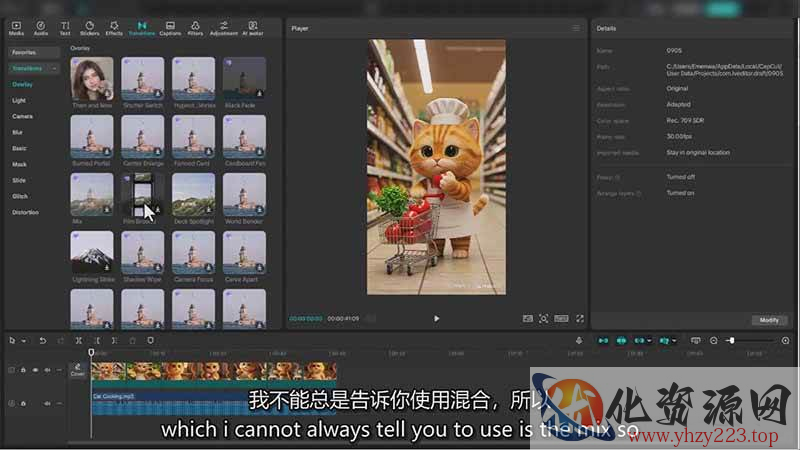This screenshot has width=800, height=450.
Task: Click the timeline preview axis icon
Action: click(x=695, y=340)
